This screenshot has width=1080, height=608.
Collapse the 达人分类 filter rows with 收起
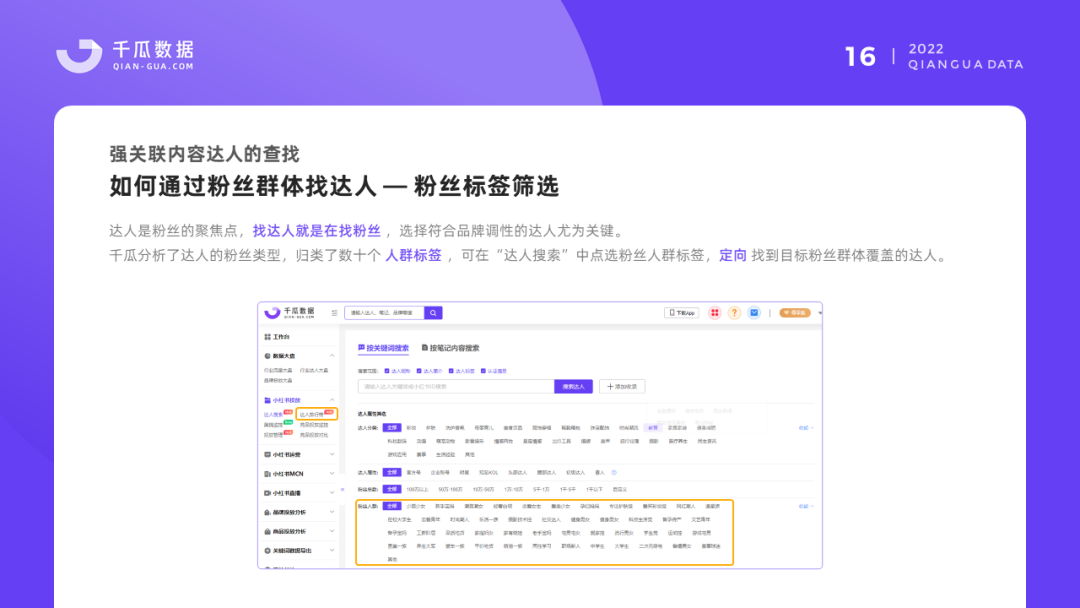pyautogui.click(x=806, y=428)
